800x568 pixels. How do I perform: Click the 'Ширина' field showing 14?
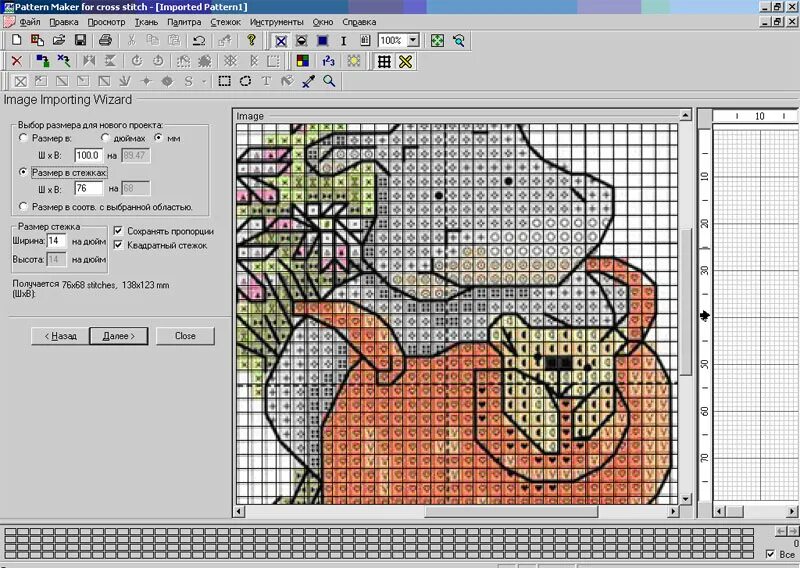(57, 241)
